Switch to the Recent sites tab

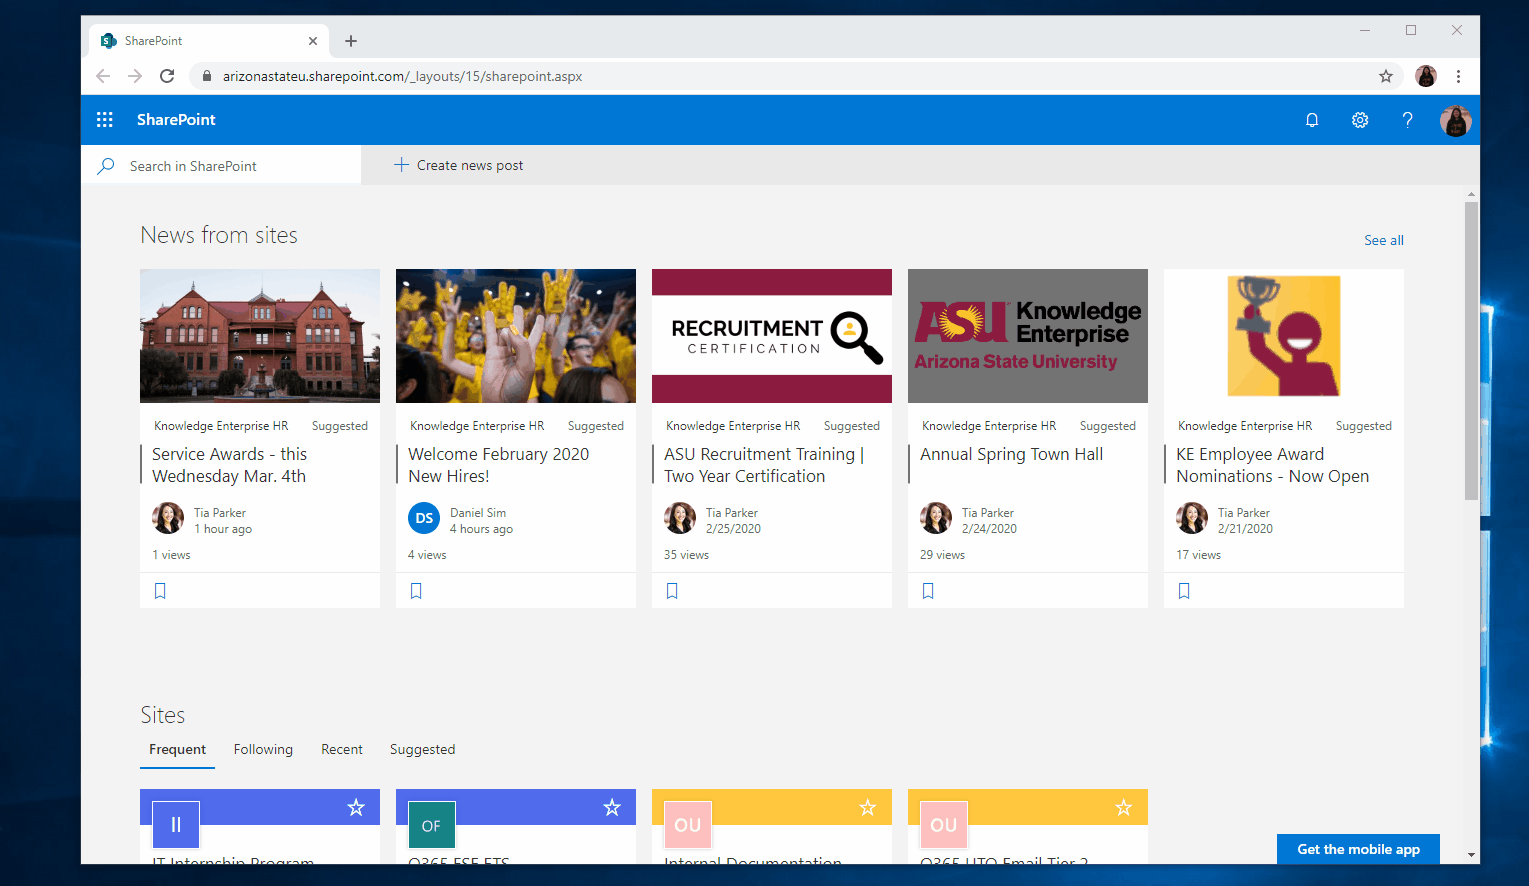coord(342,749)
